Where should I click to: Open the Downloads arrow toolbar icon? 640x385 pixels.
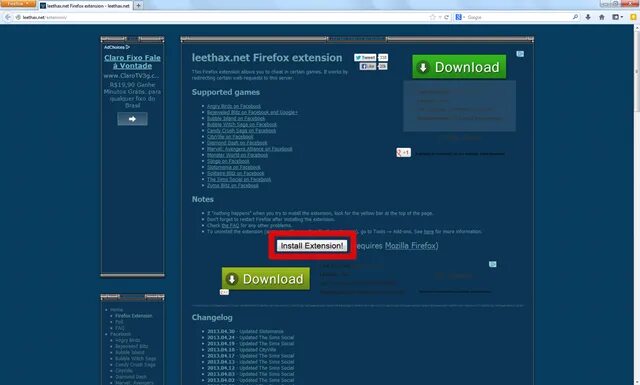tap(588, 17)
